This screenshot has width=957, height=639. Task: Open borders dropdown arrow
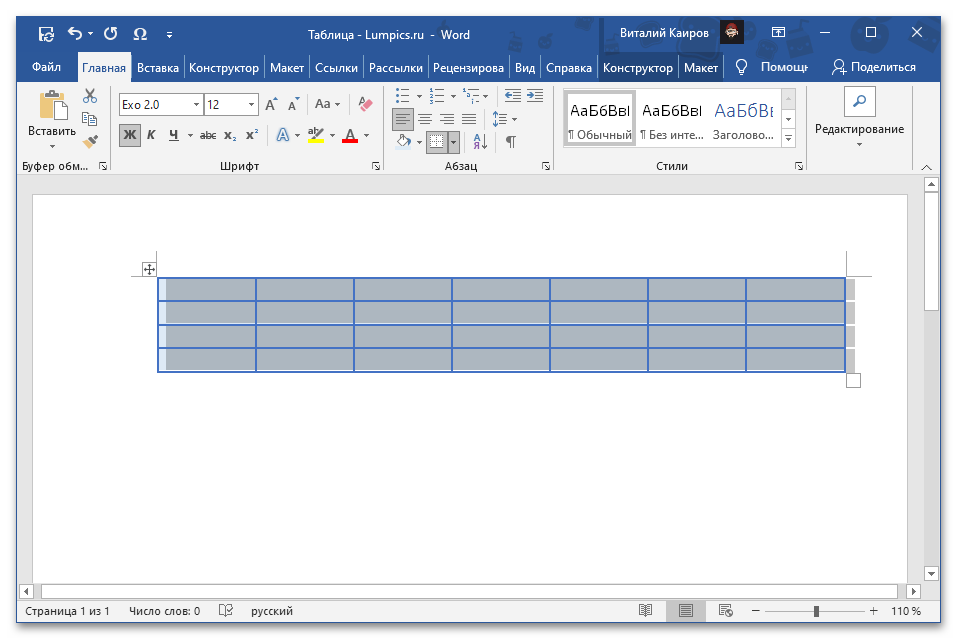pyautogui.click(x=453, y=142)
